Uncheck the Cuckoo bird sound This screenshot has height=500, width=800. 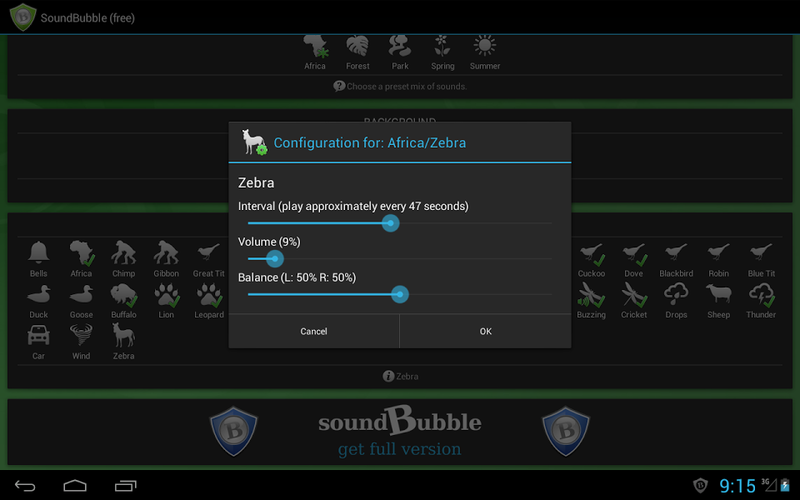[591, 253]
